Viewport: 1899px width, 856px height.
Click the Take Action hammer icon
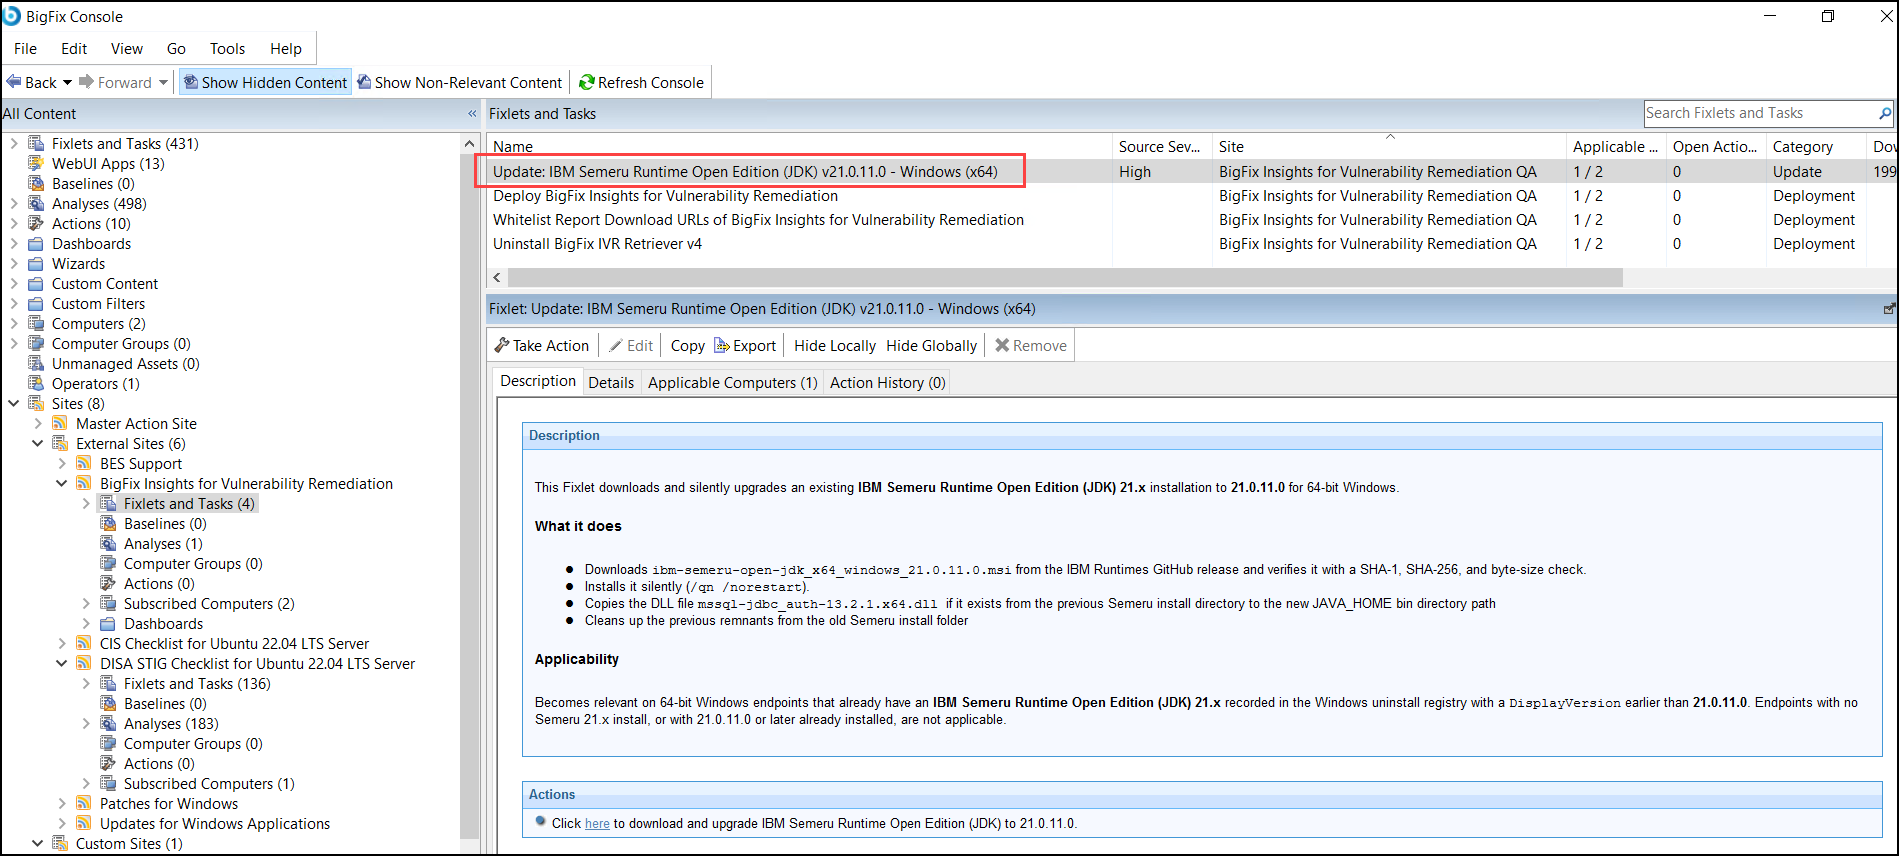pyautogui.click(x=502, y=345)
